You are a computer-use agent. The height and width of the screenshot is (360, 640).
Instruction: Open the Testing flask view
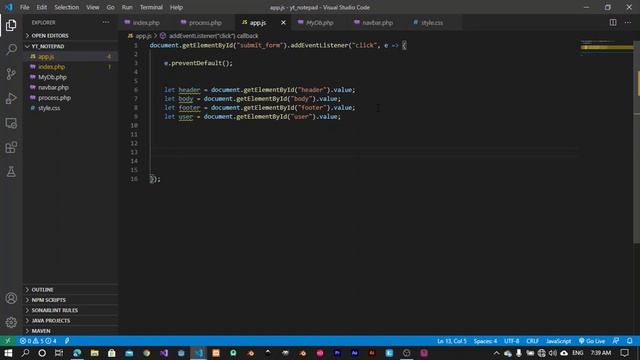tap(11, 172)
